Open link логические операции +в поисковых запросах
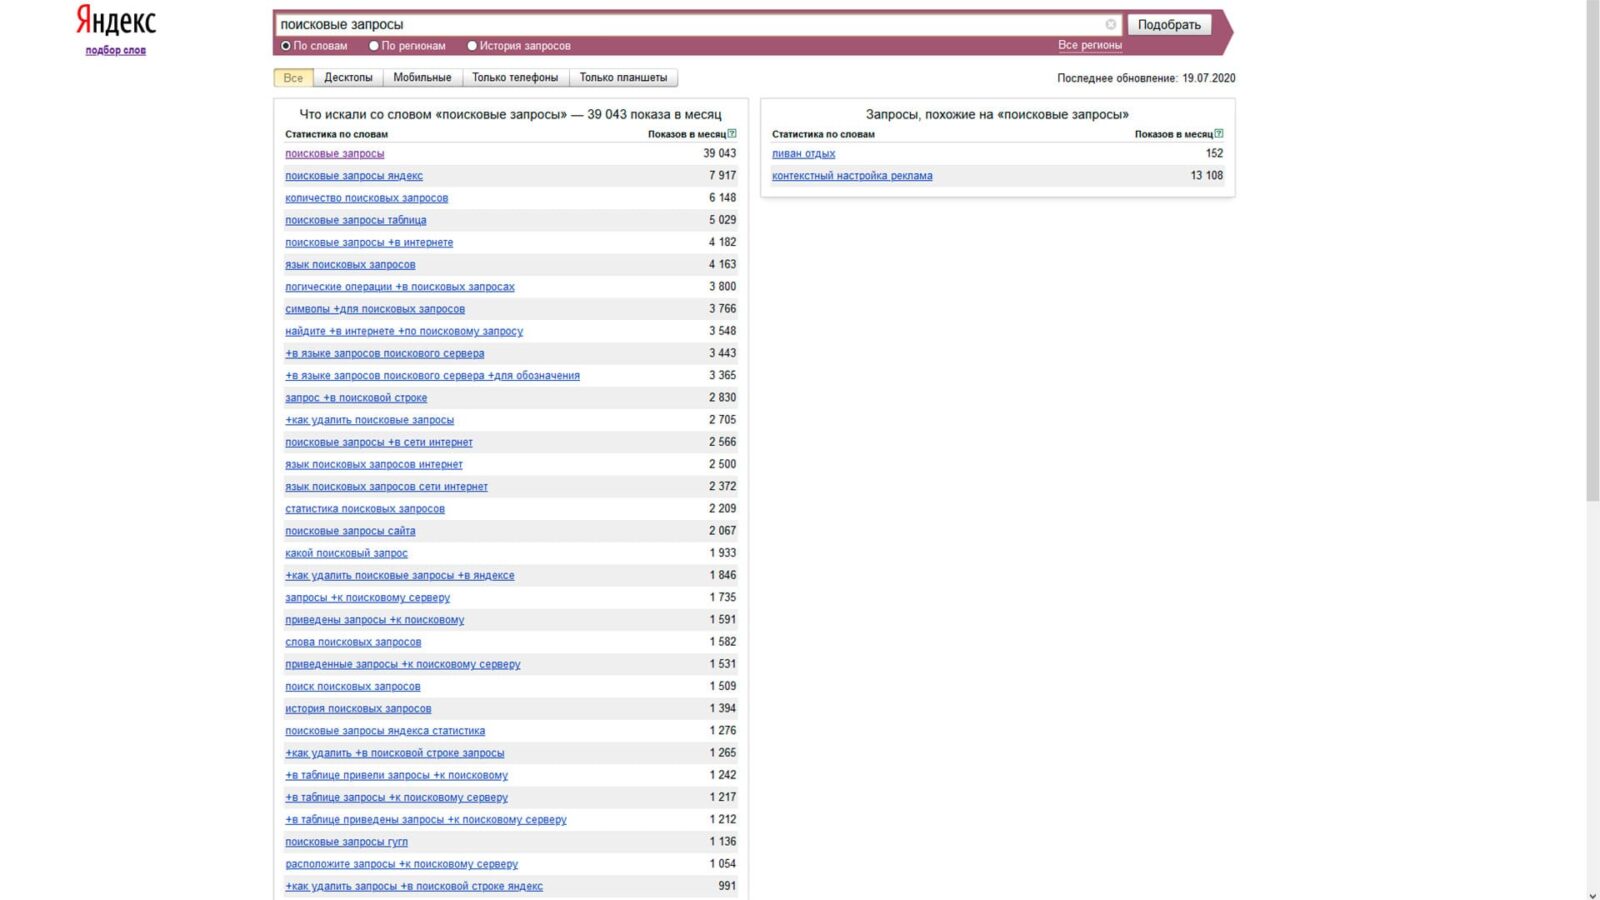The height and width of the screenshot is (900, 1600). pyautogui.click(x=400, y=287)
